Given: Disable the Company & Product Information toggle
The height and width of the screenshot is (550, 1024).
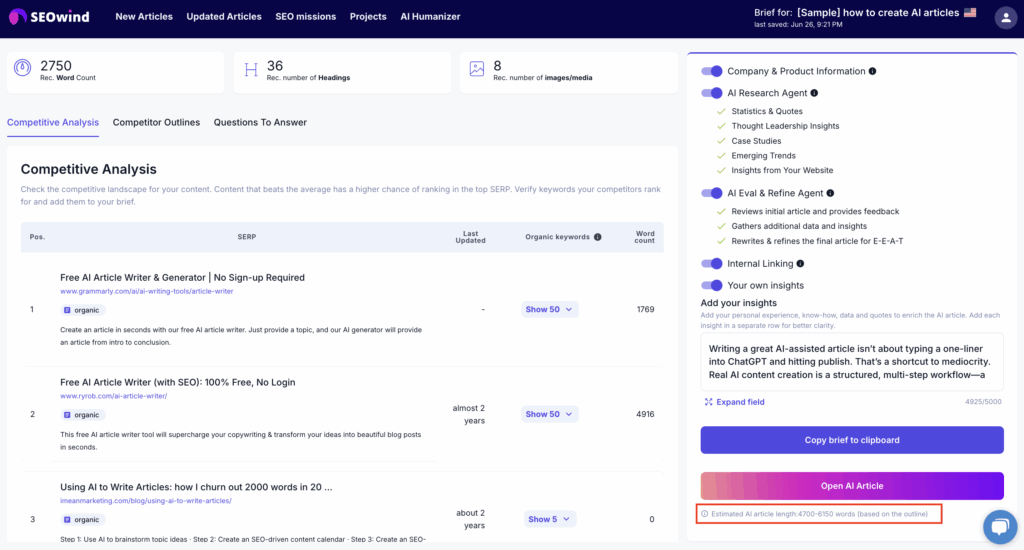Looking at the screenshot, I should tap(712, 71).
